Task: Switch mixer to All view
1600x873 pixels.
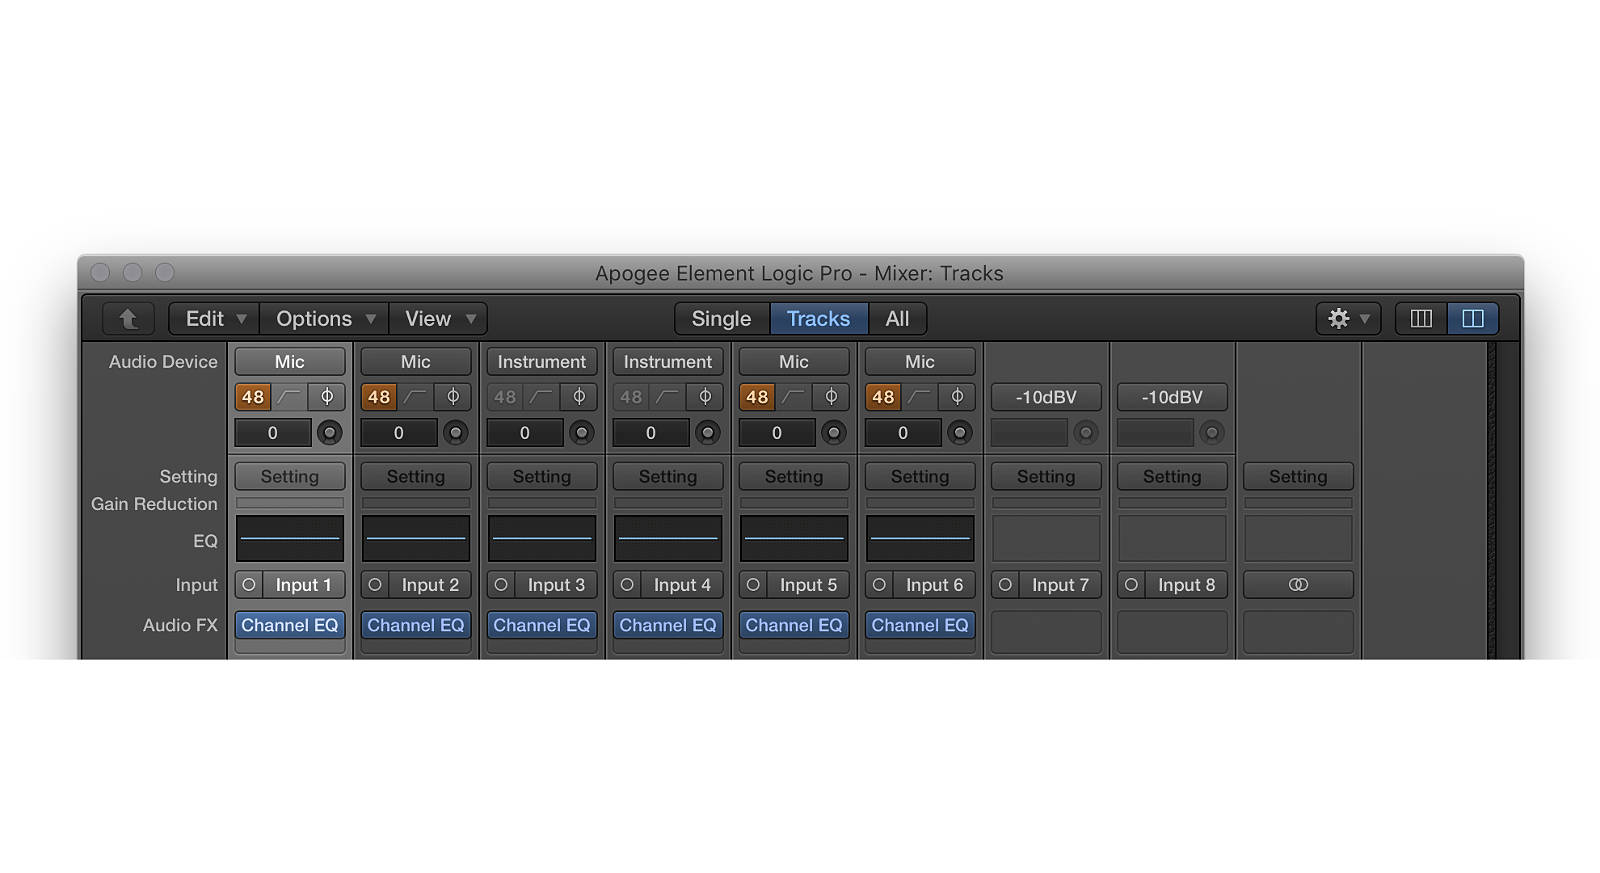Action: click(x=897, y=318)
